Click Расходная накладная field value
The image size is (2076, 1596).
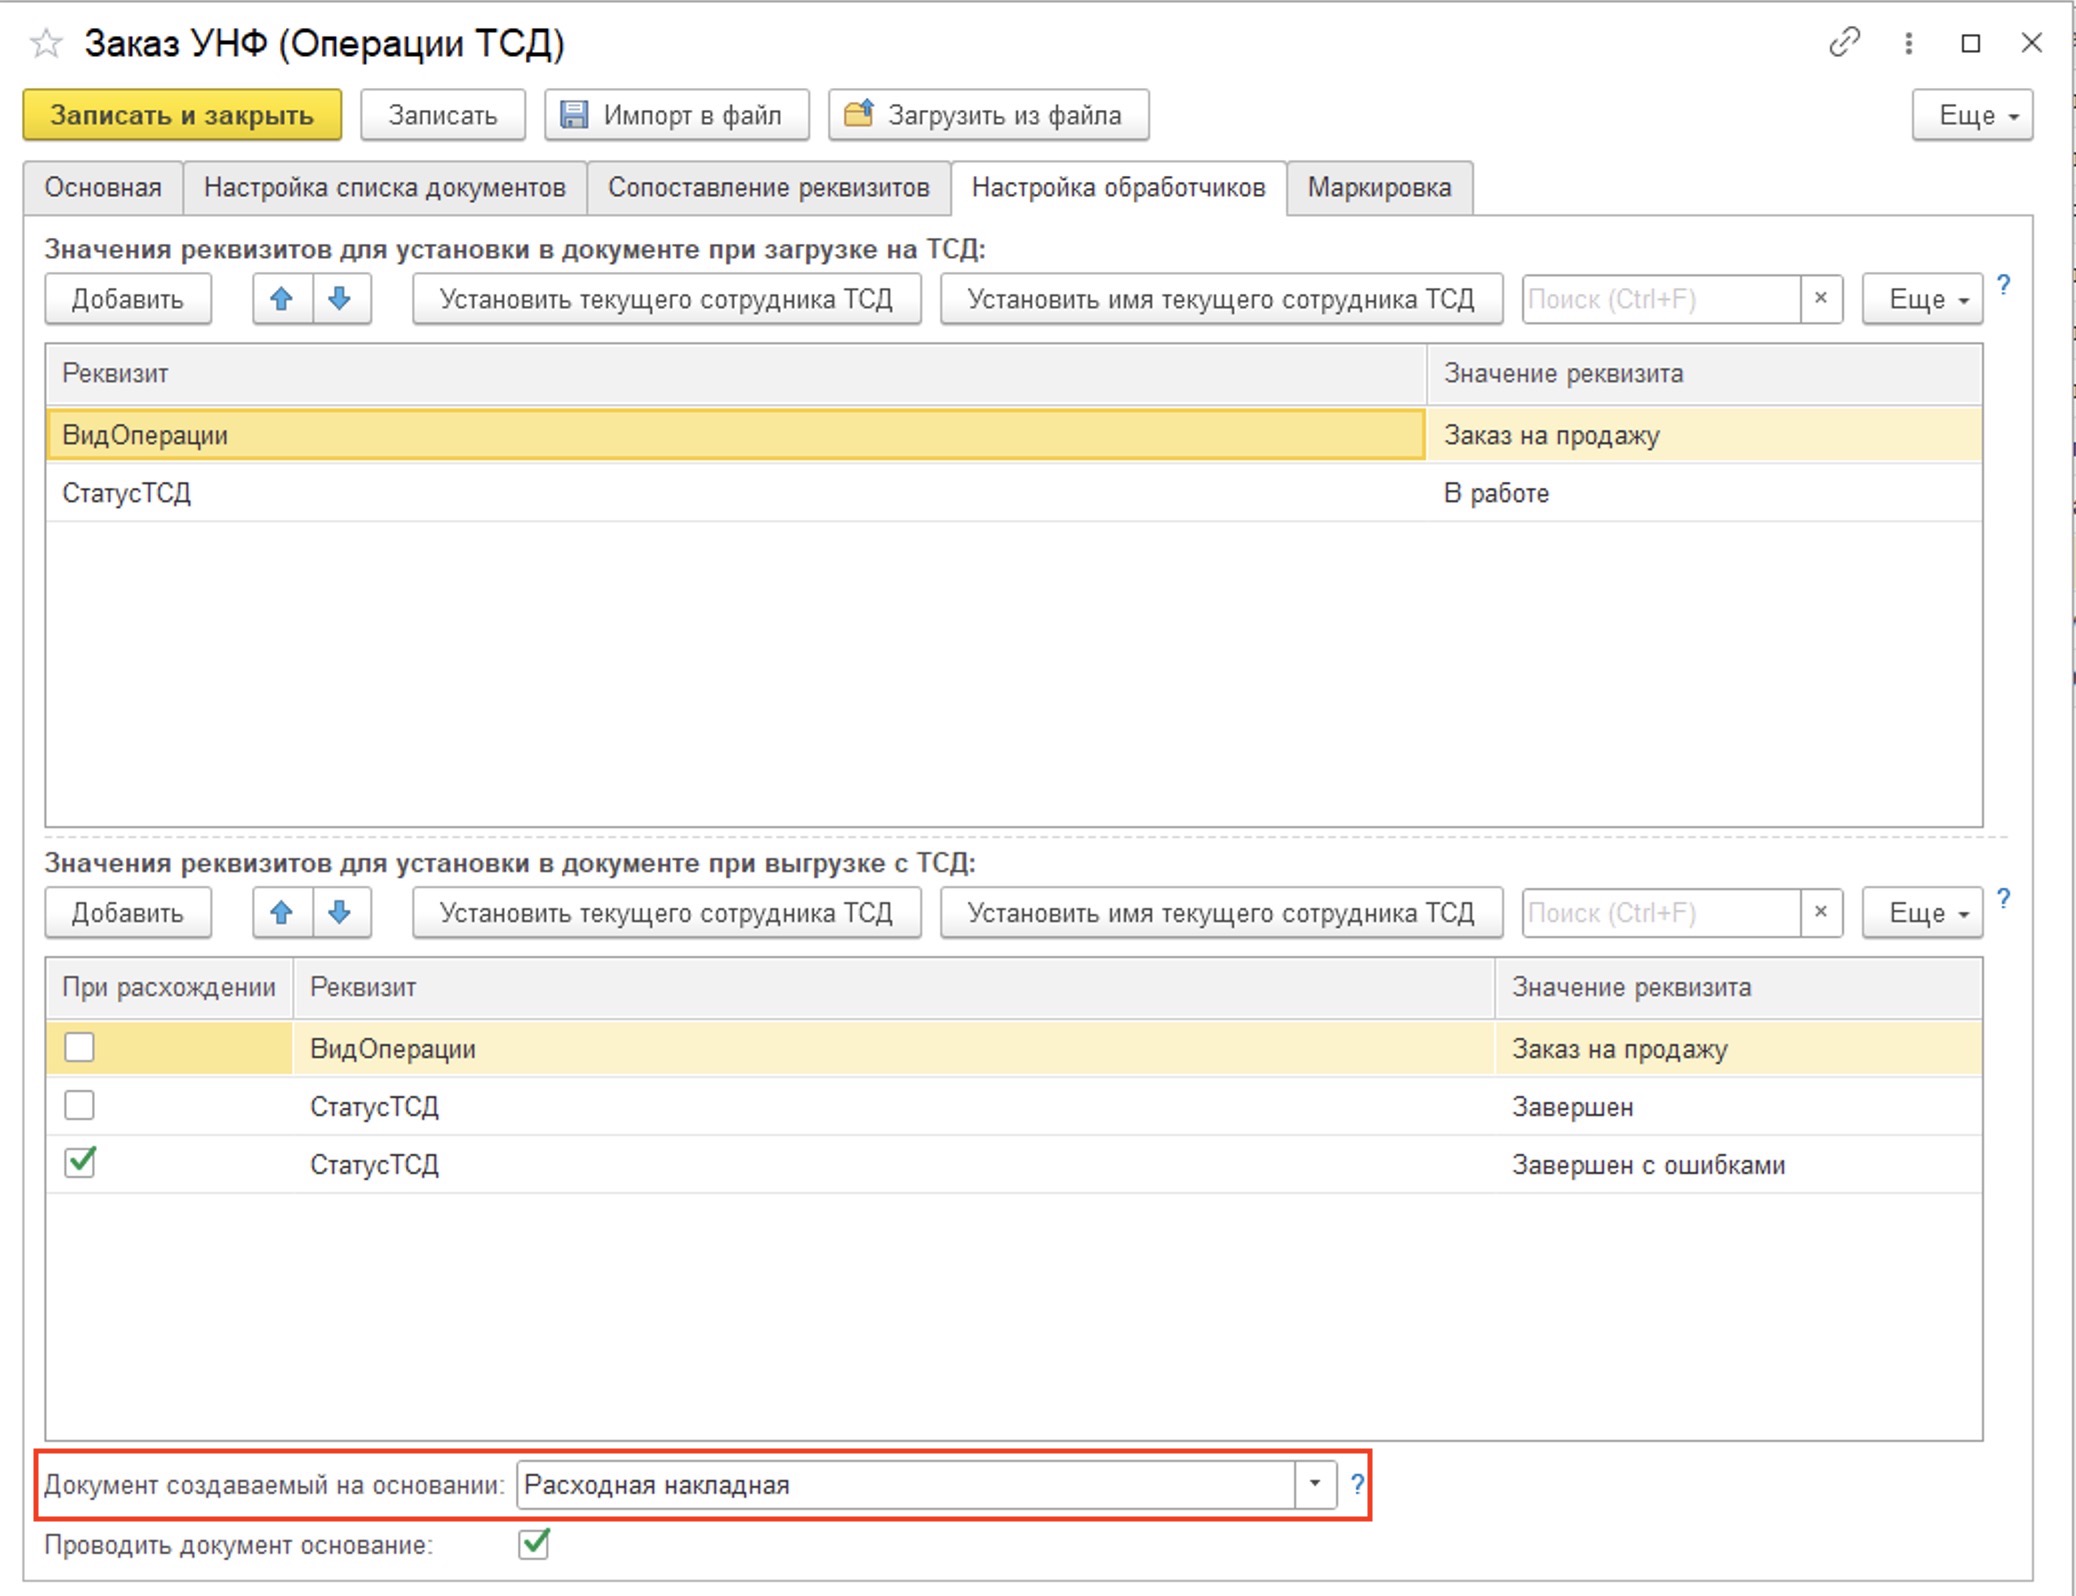[x=906, y=1485]
